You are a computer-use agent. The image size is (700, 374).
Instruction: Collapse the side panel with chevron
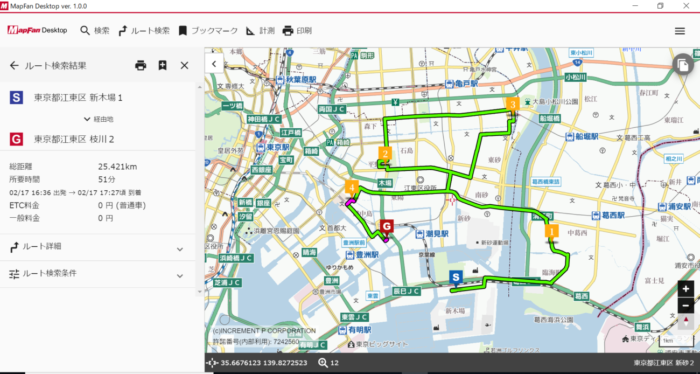pyautogui.click(x=214, y=64)
